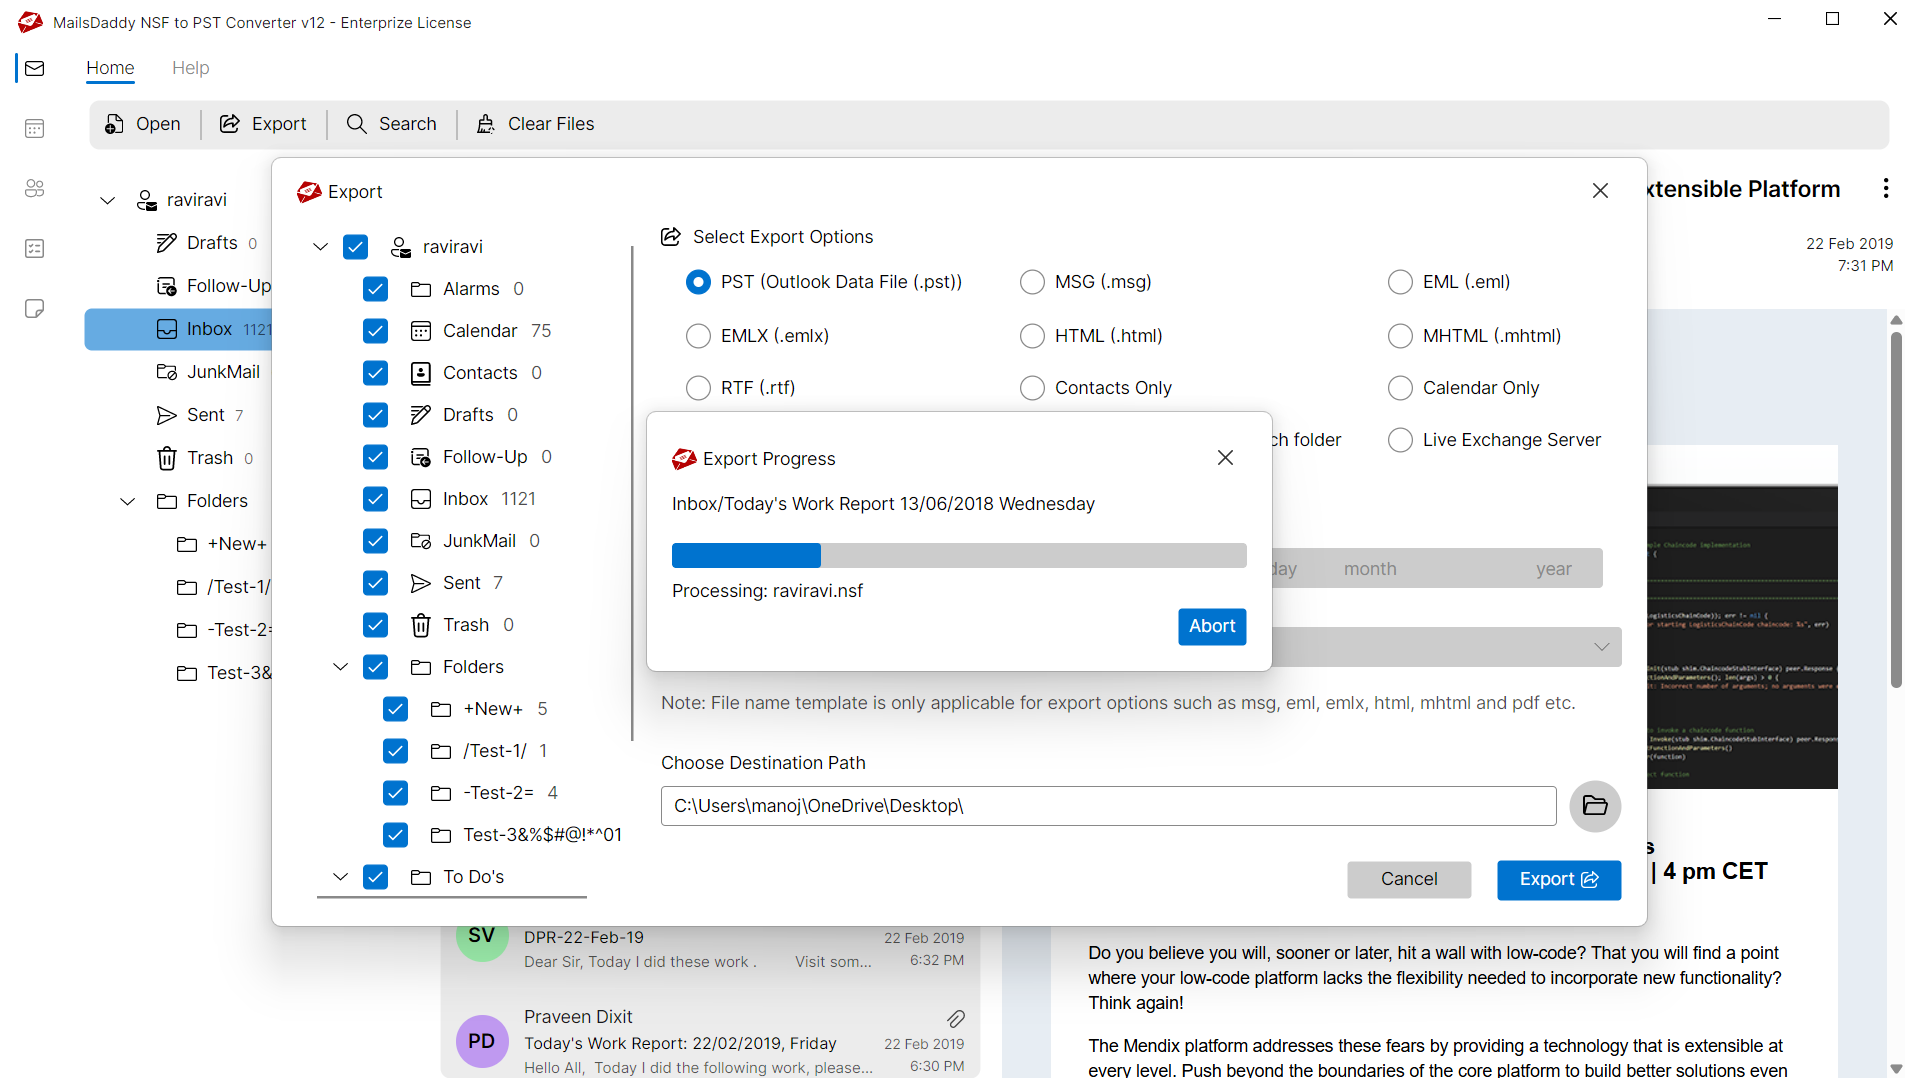Open the tasks checklist sidebar icon

(35, 248)
